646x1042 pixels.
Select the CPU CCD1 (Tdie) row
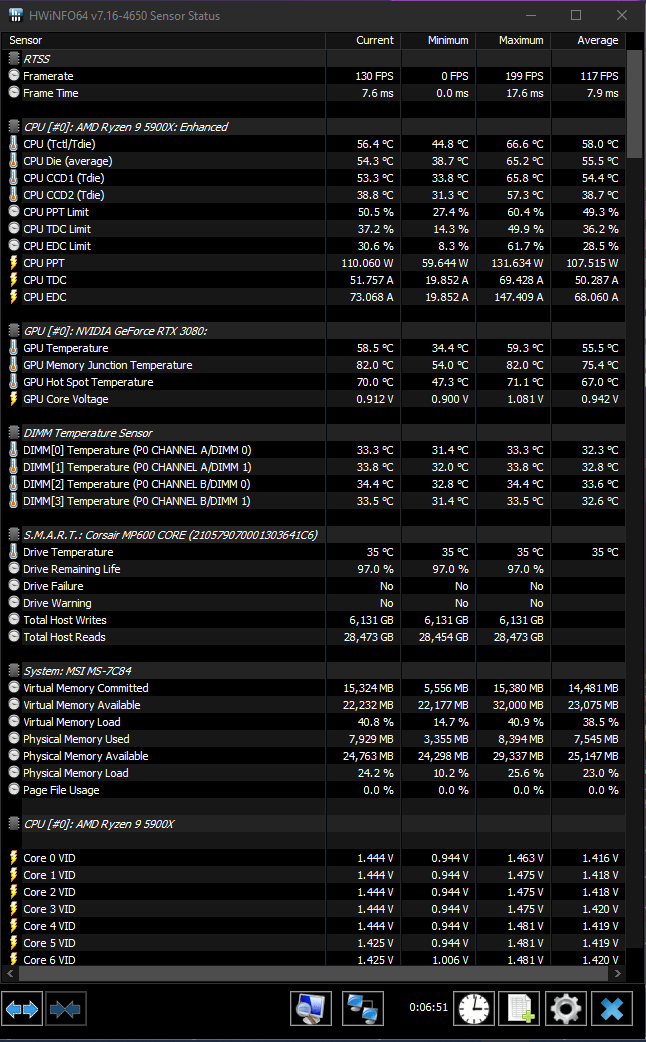click(x=314, y=178)
